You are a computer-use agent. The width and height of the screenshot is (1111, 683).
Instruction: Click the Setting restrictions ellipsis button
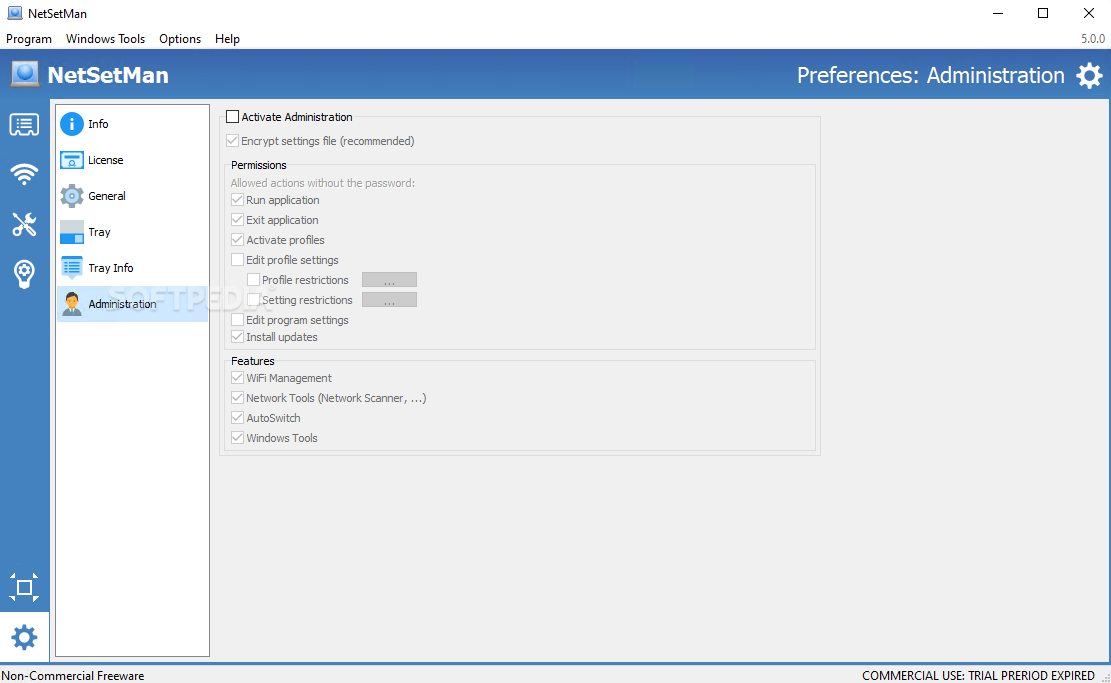(x=389, y=300)
